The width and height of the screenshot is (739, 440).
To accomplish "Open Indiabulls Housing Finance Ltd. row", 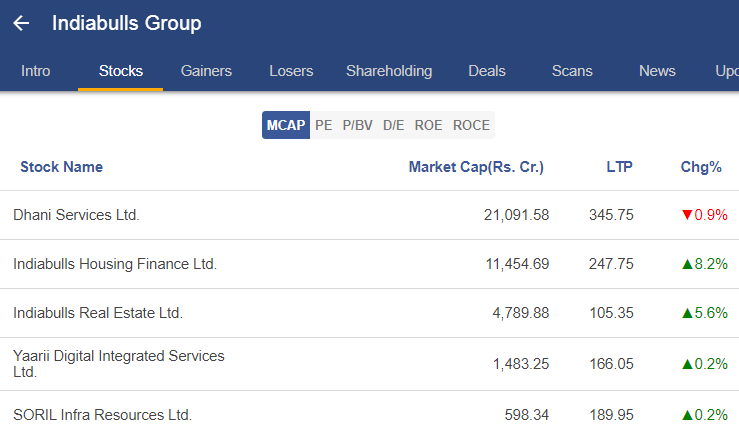I will [x=370, y=264].
